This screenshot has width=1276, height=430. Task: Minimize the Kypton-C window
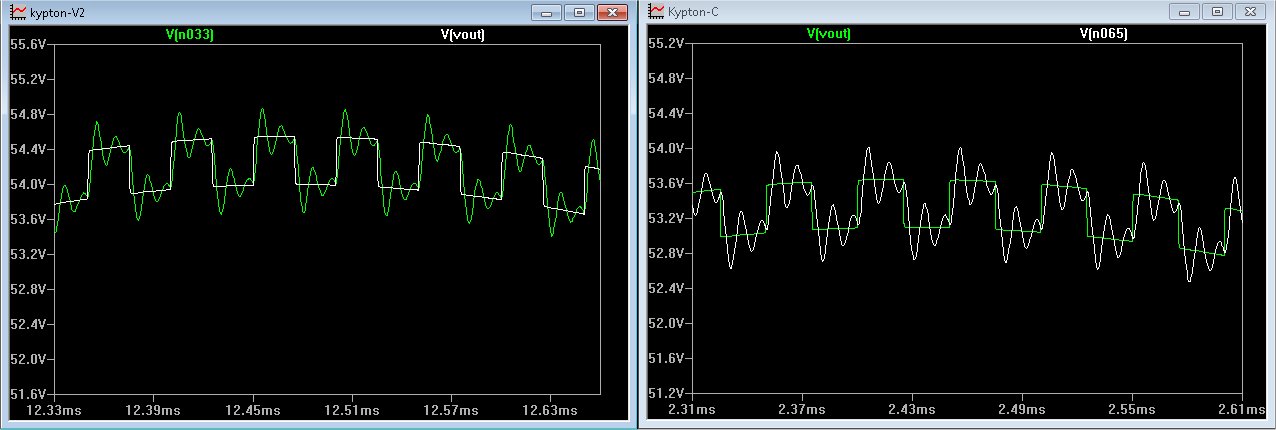click(x=1186, y=12)
